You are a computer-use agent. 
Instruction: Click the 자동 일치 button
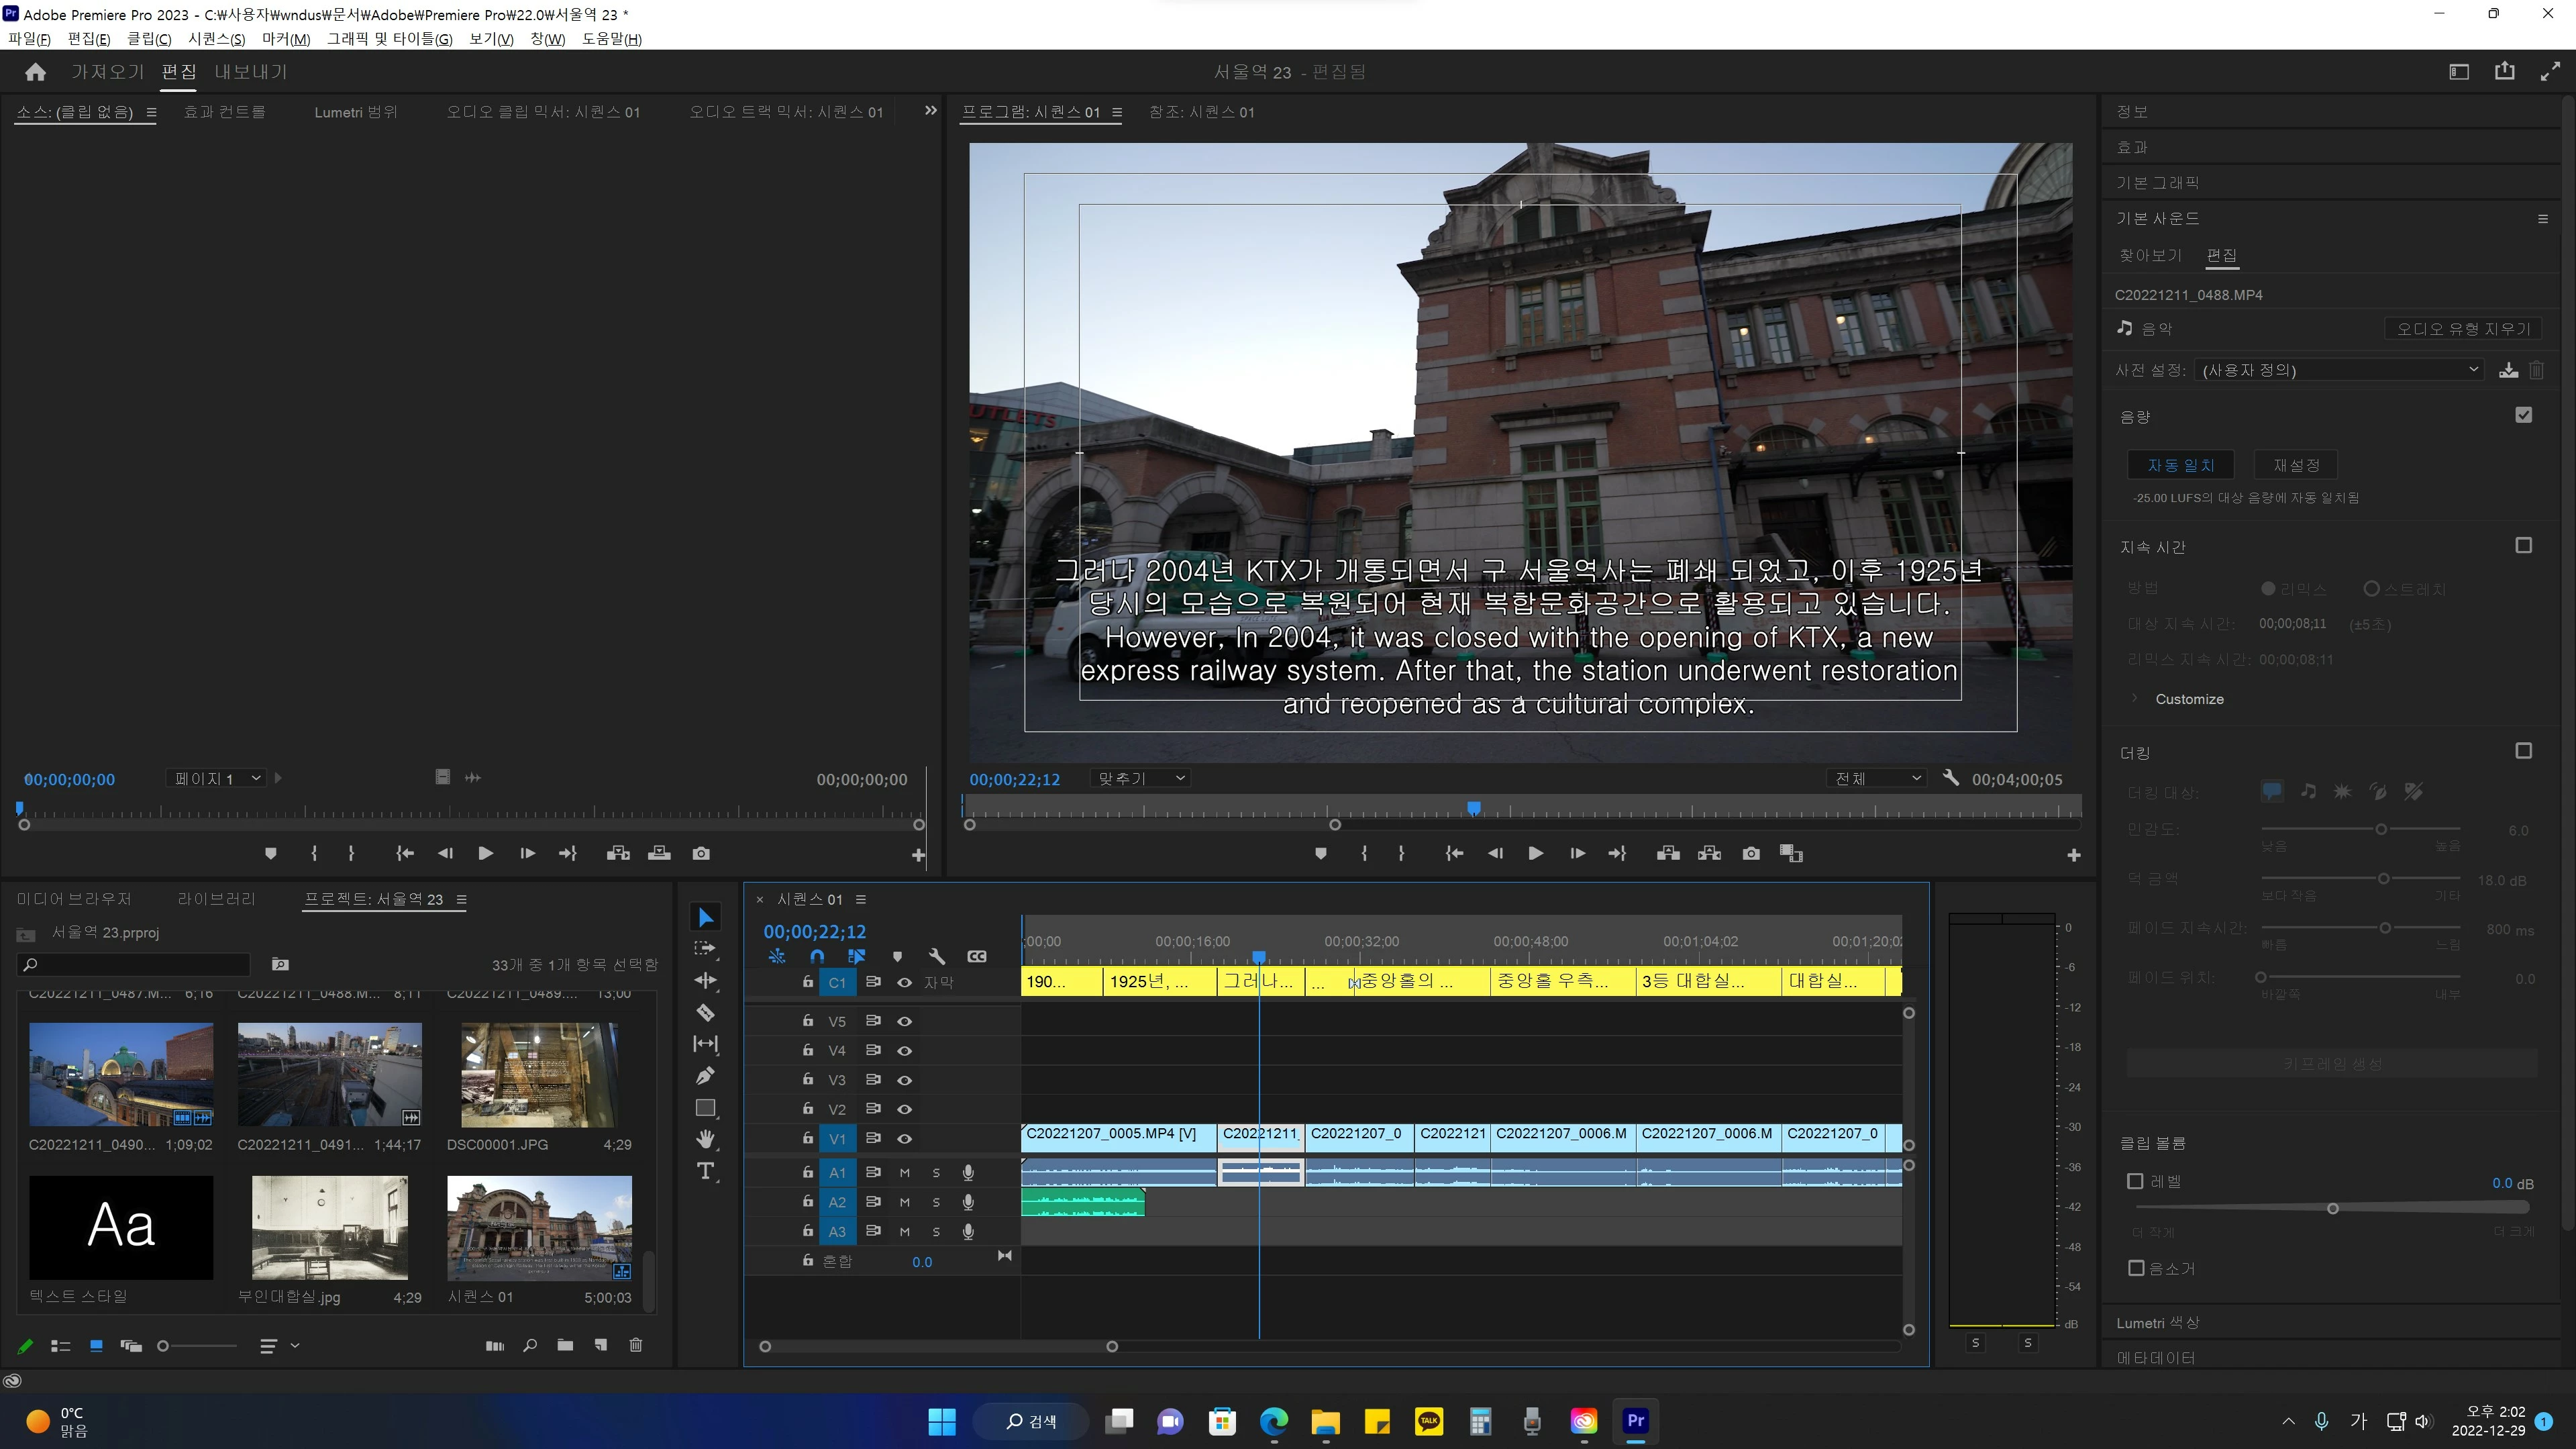2180,465
